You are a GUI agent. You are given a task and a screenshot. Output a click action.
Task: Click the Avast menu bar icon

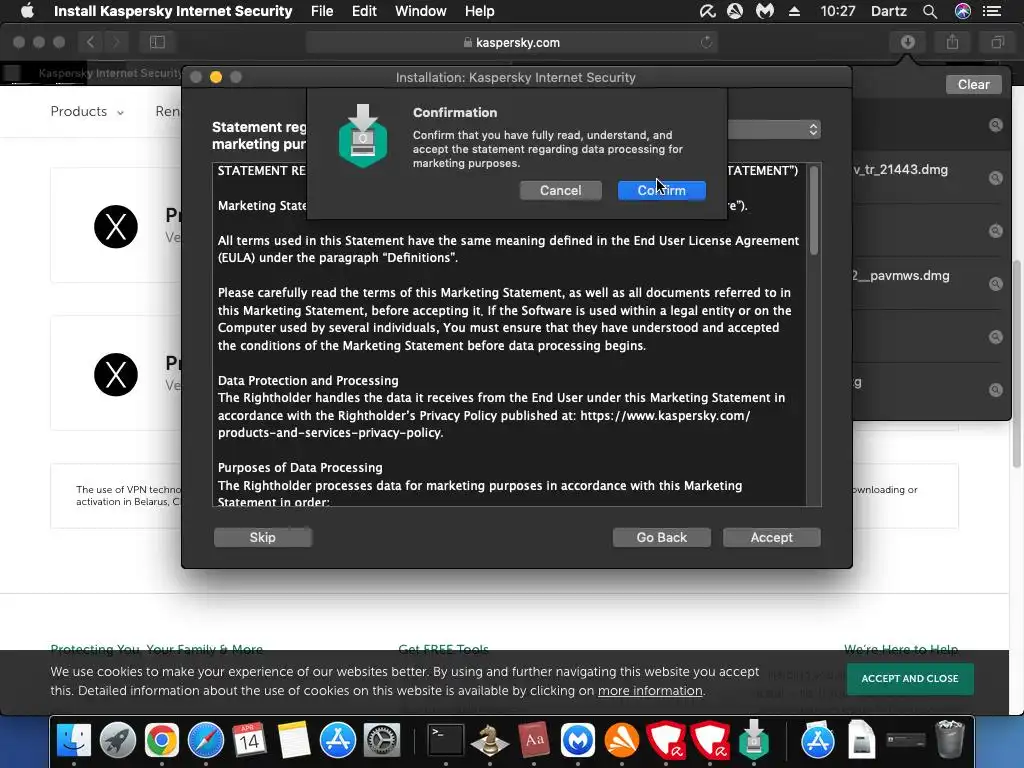(735, 11)
